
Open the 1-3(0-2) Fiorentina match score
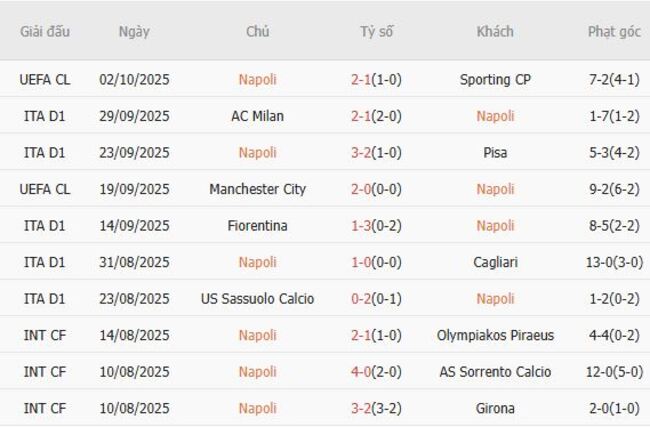pos(376,226)
